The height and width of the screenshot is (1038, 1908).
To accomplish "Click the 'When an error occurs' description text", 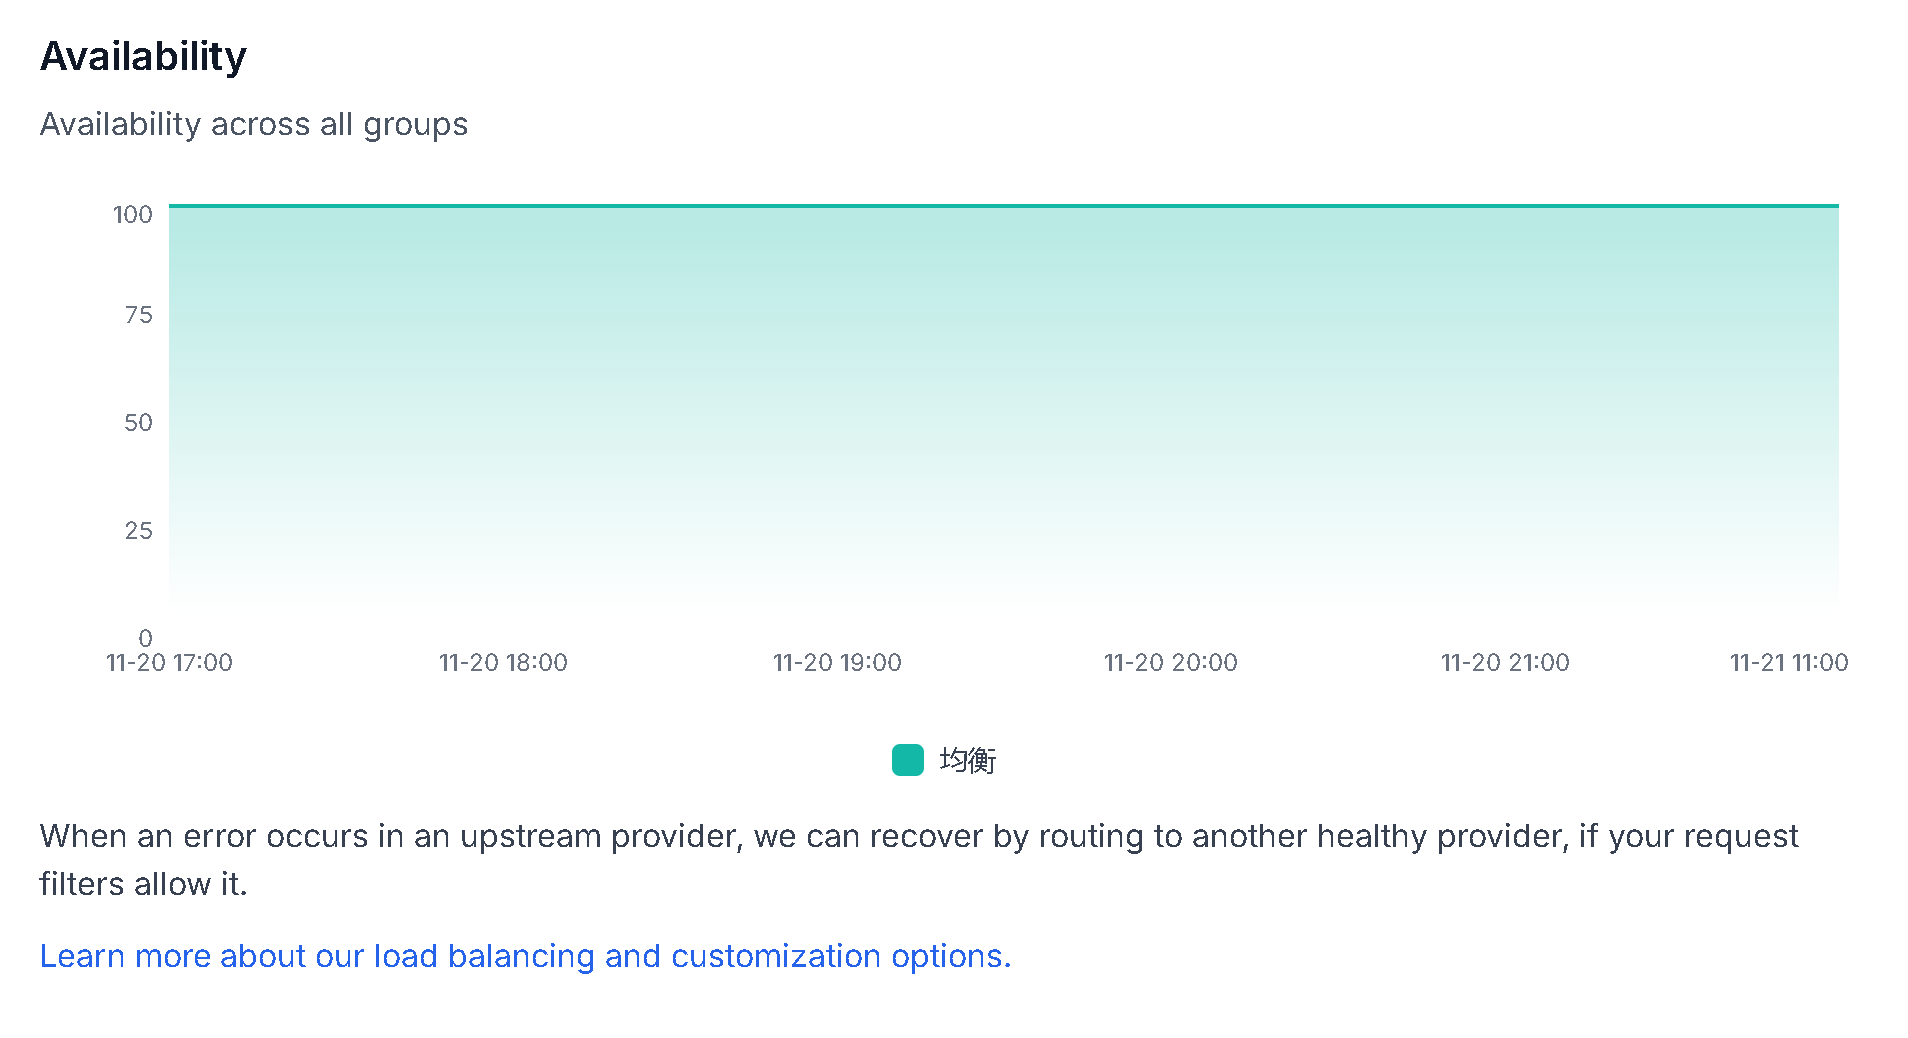I will [x=918, y=836].
